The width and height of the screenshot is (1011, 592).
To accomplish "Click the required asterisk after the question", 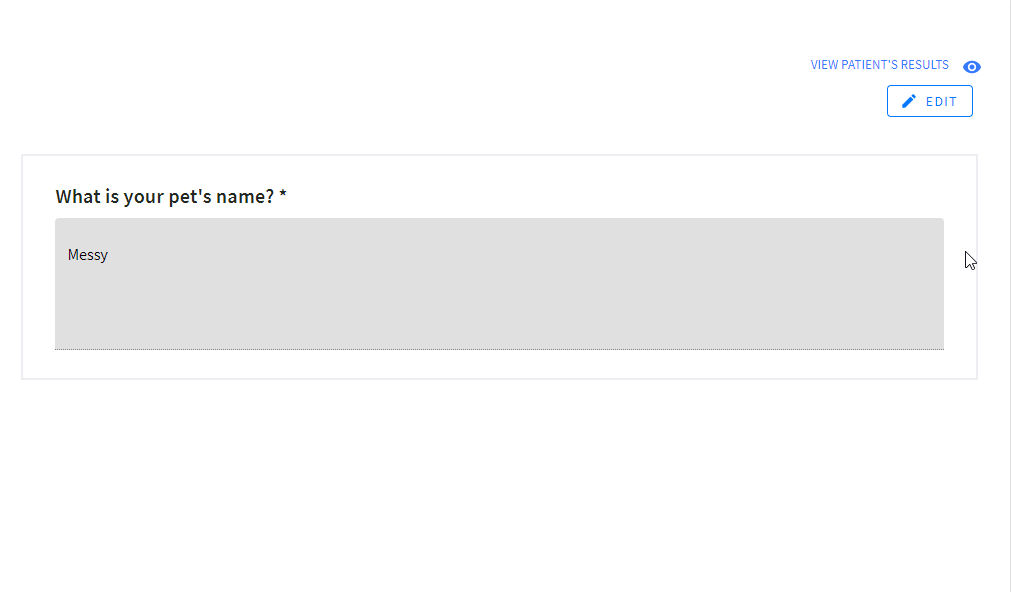I will click(x=283, y=196).
